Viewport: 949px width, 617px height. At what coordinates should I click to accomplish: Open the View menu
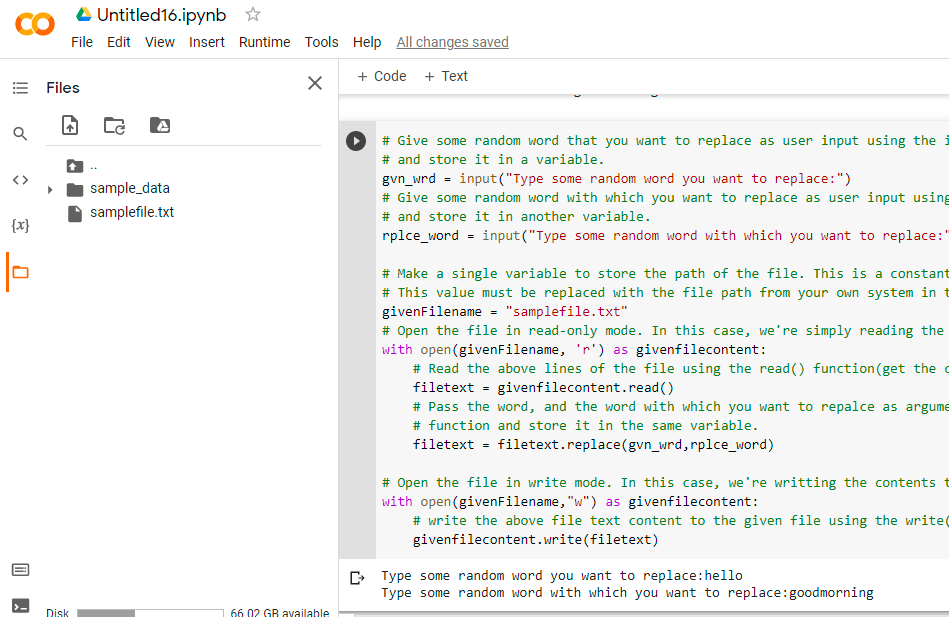coord(160,42)
